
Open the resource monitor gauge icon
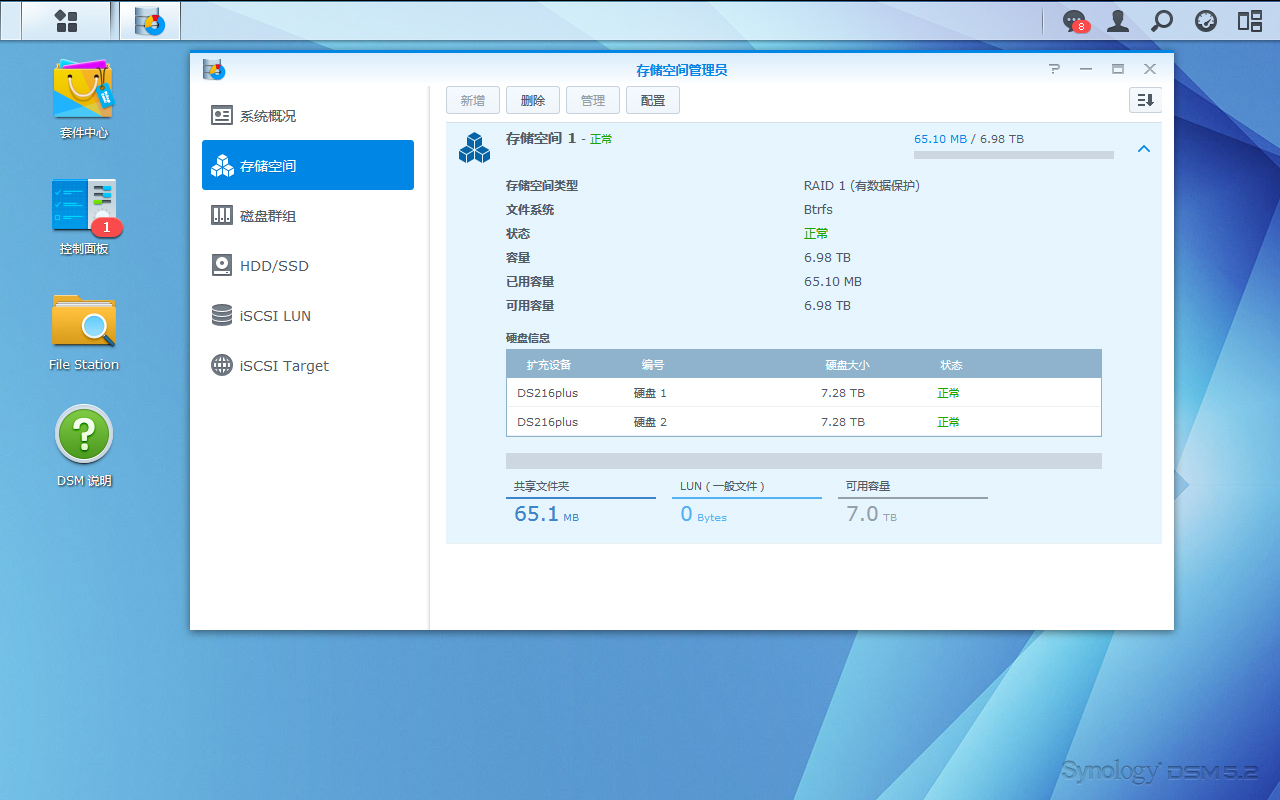(1206, 21)
